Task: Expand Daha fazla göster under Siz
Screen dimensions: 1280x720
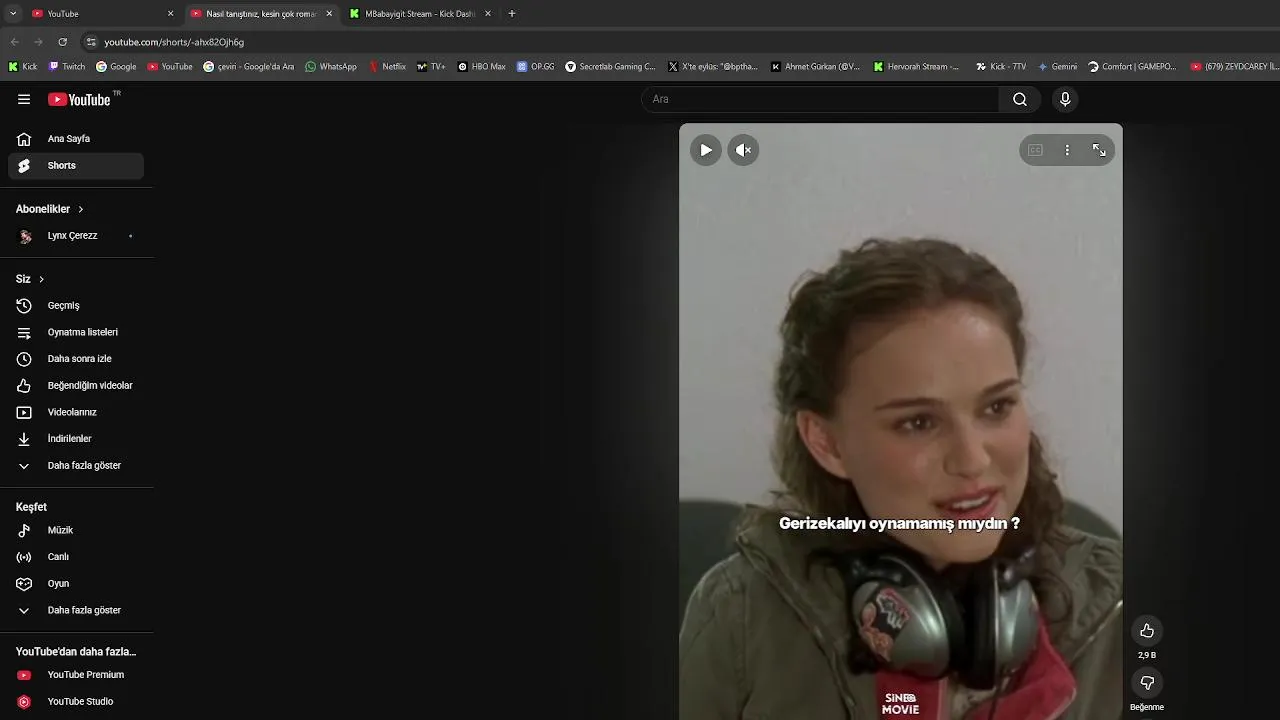Action: coord(76,466)
